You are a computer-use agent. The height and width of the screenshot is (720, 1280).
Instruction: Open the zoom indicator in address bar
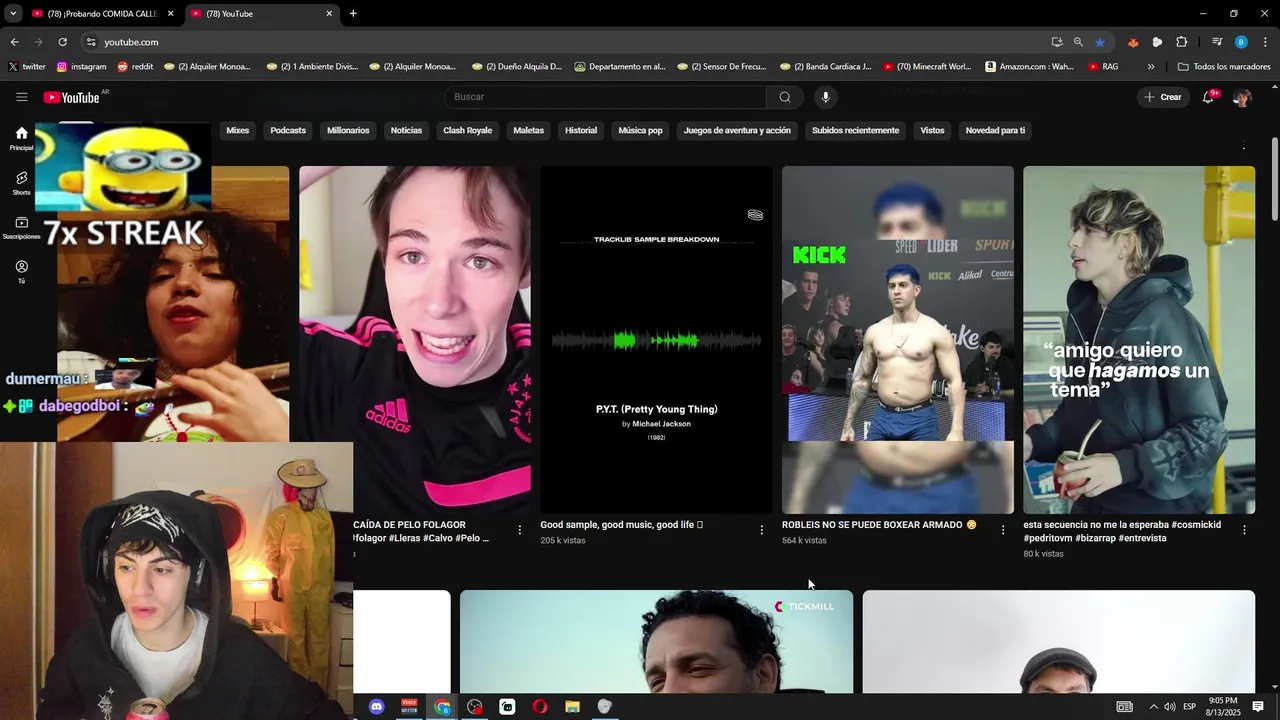point(1078,42)
